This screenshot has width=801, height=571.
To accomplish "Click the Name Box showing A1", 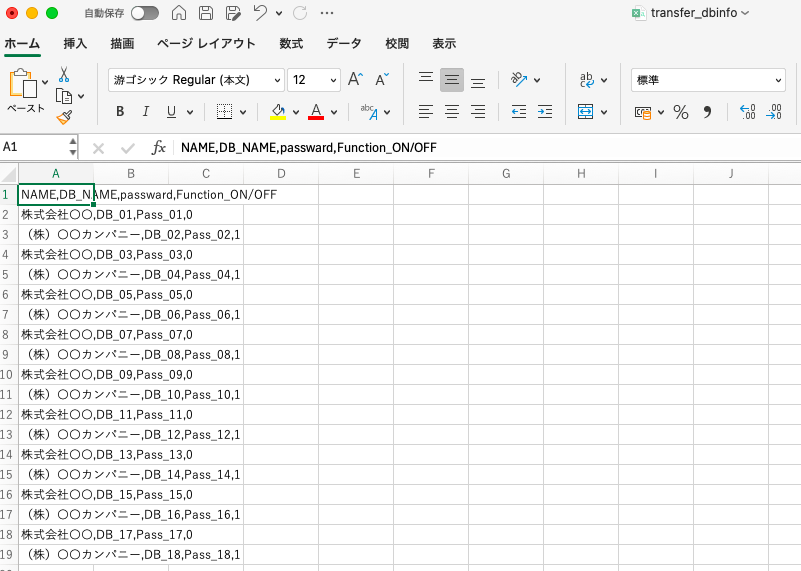I will (x=34, y=147).
